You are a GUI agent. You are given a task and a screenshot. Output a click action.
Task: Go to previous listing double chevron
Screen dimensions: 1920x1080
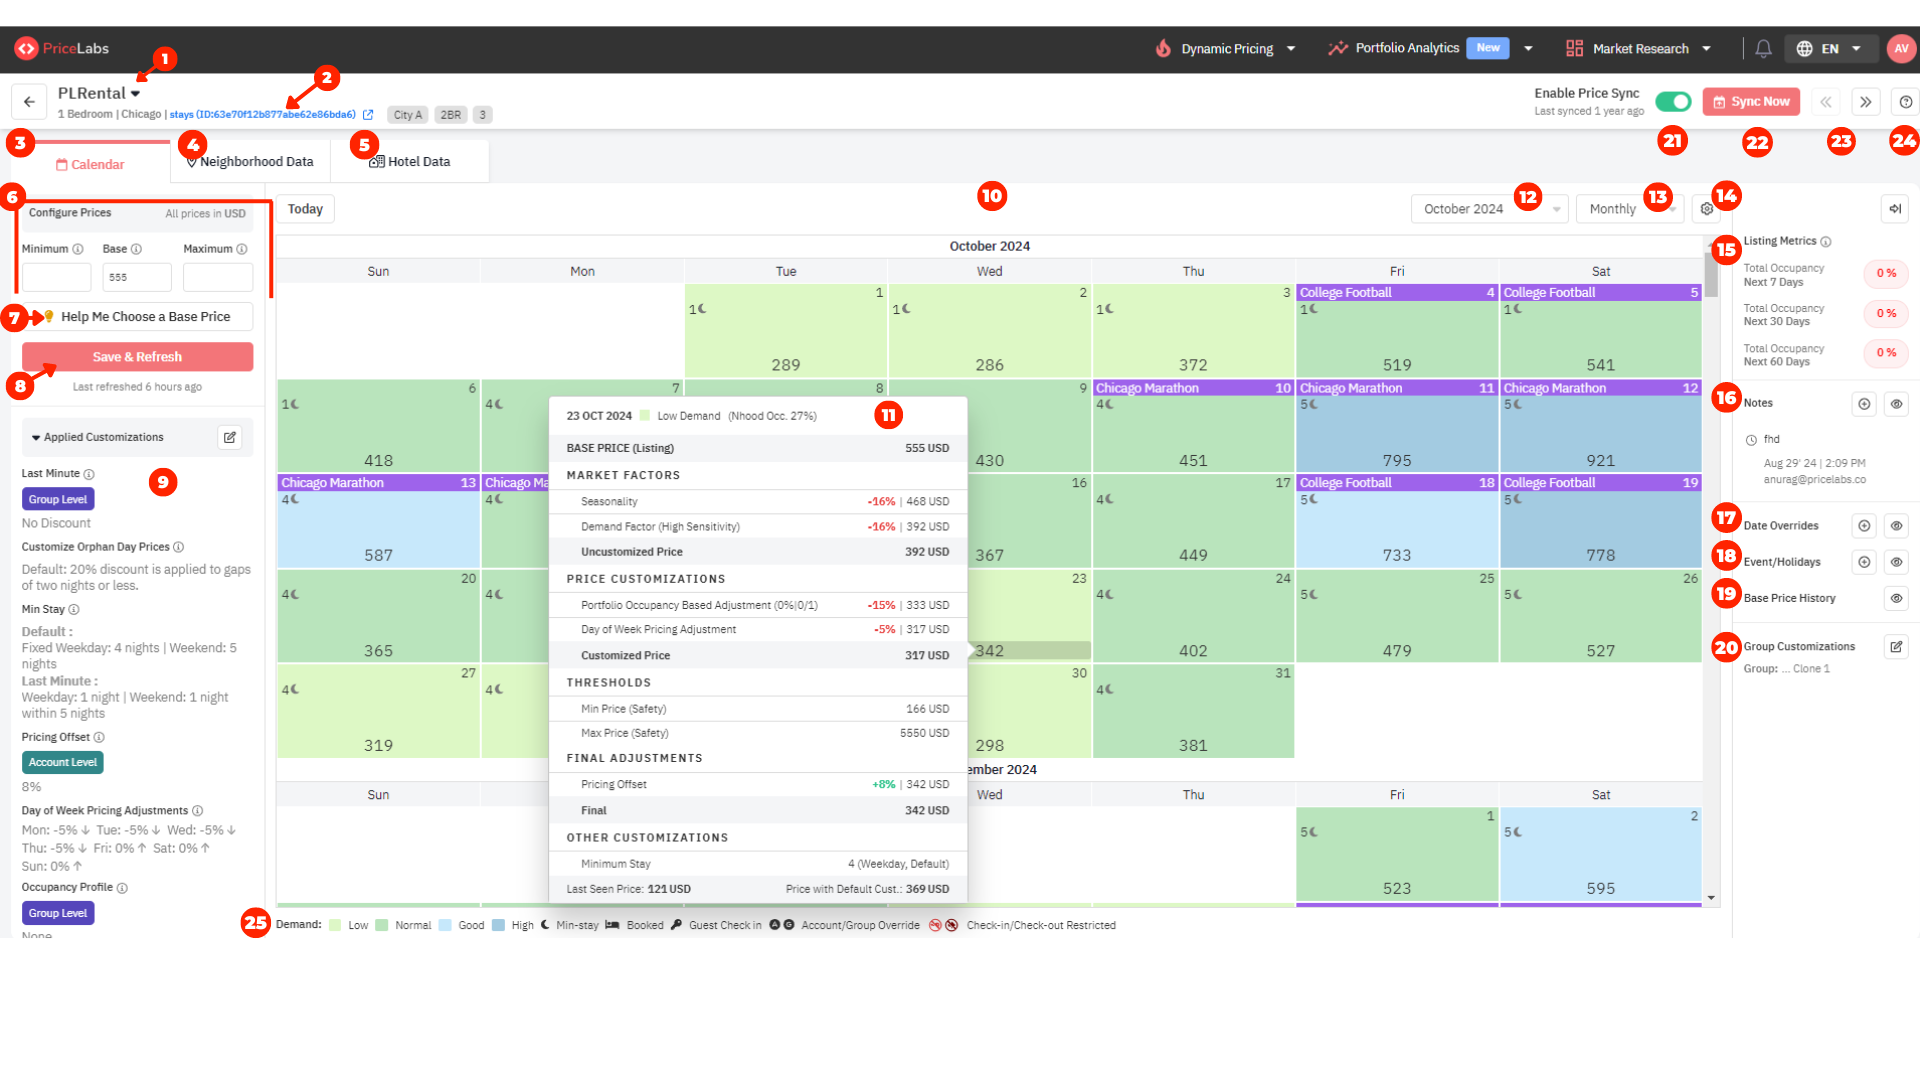pyautogui.click(x=1825, y=102)
